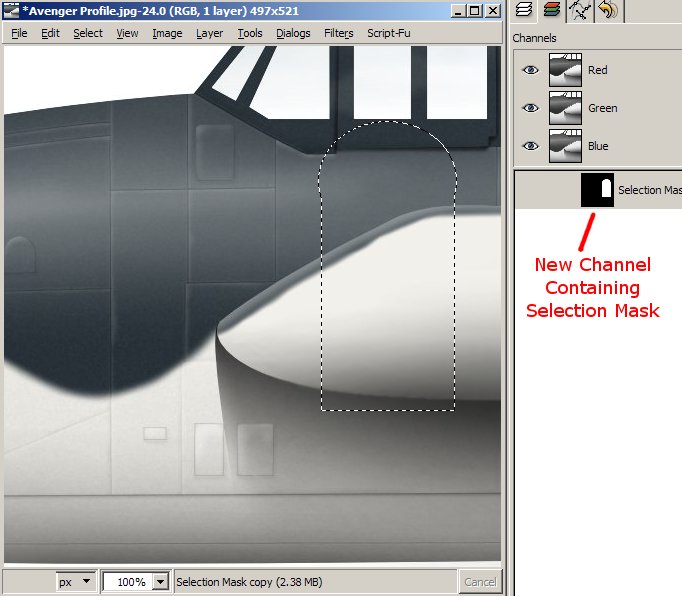The image size is (682, 596).
Task: Maximize the Avenger Profile image window
Action: tap(475, 10)
